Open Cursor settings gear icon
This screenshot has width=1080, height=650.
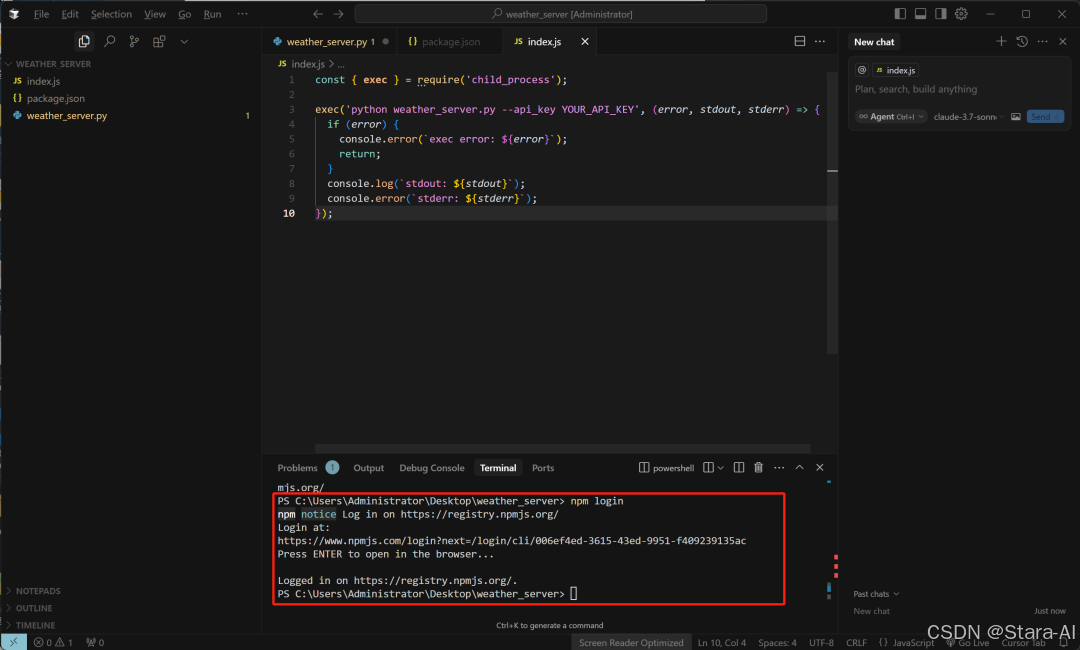pos(961,14)
